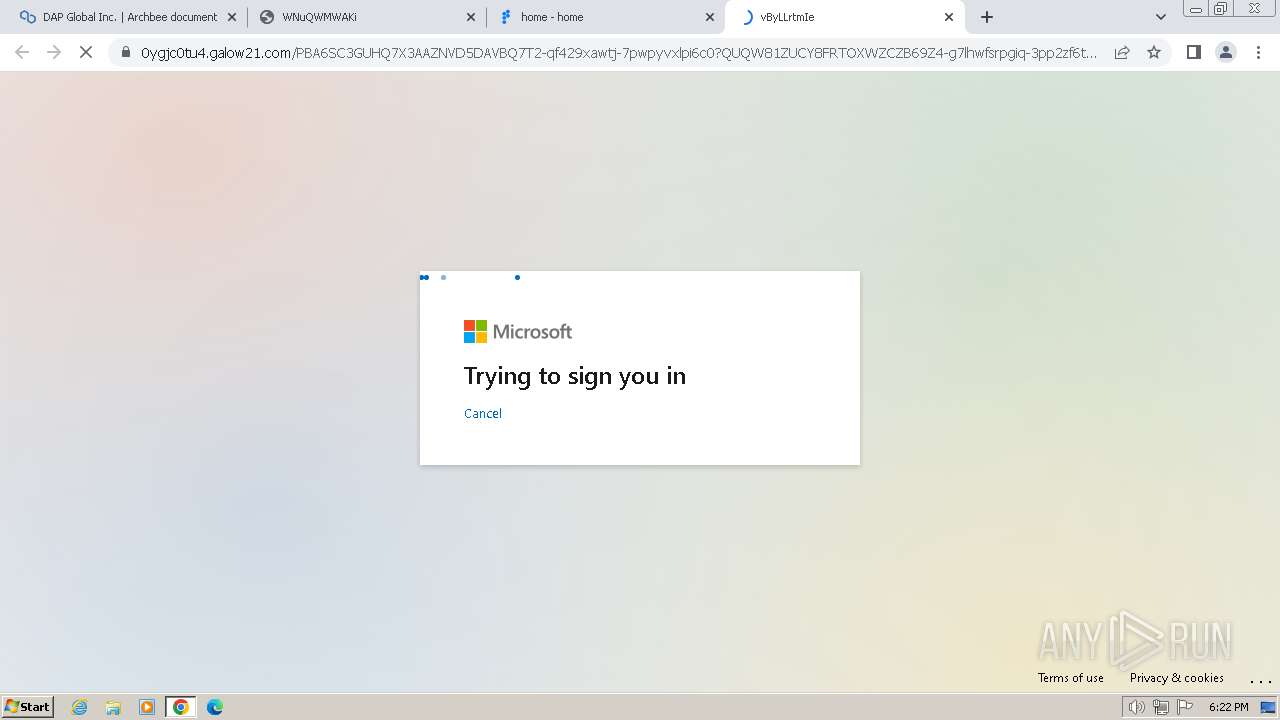Restore down the Chrome window
1280x720 pixels.
[x=1221, y=9]
